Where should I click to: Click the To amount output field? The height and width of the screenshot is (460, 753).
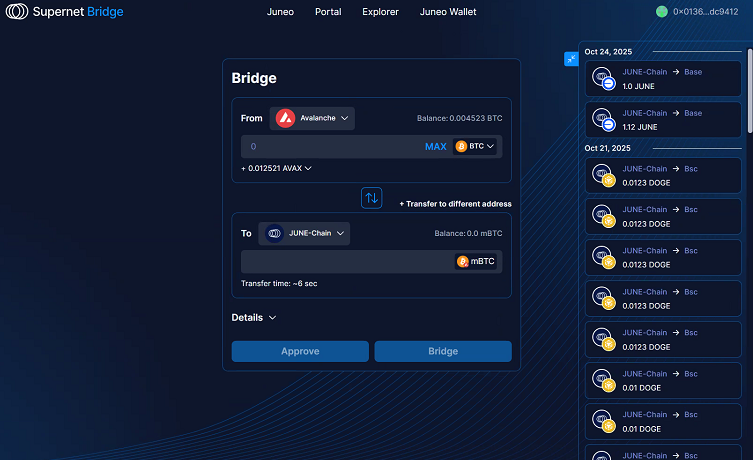372,262
